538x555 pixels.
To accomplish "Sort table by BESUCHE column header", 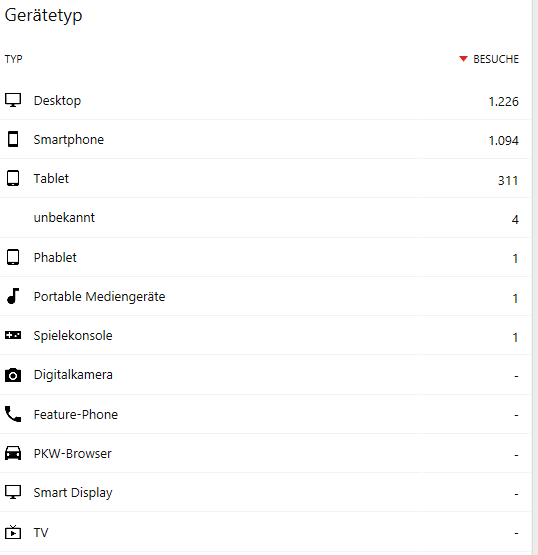I will point(496,59).
